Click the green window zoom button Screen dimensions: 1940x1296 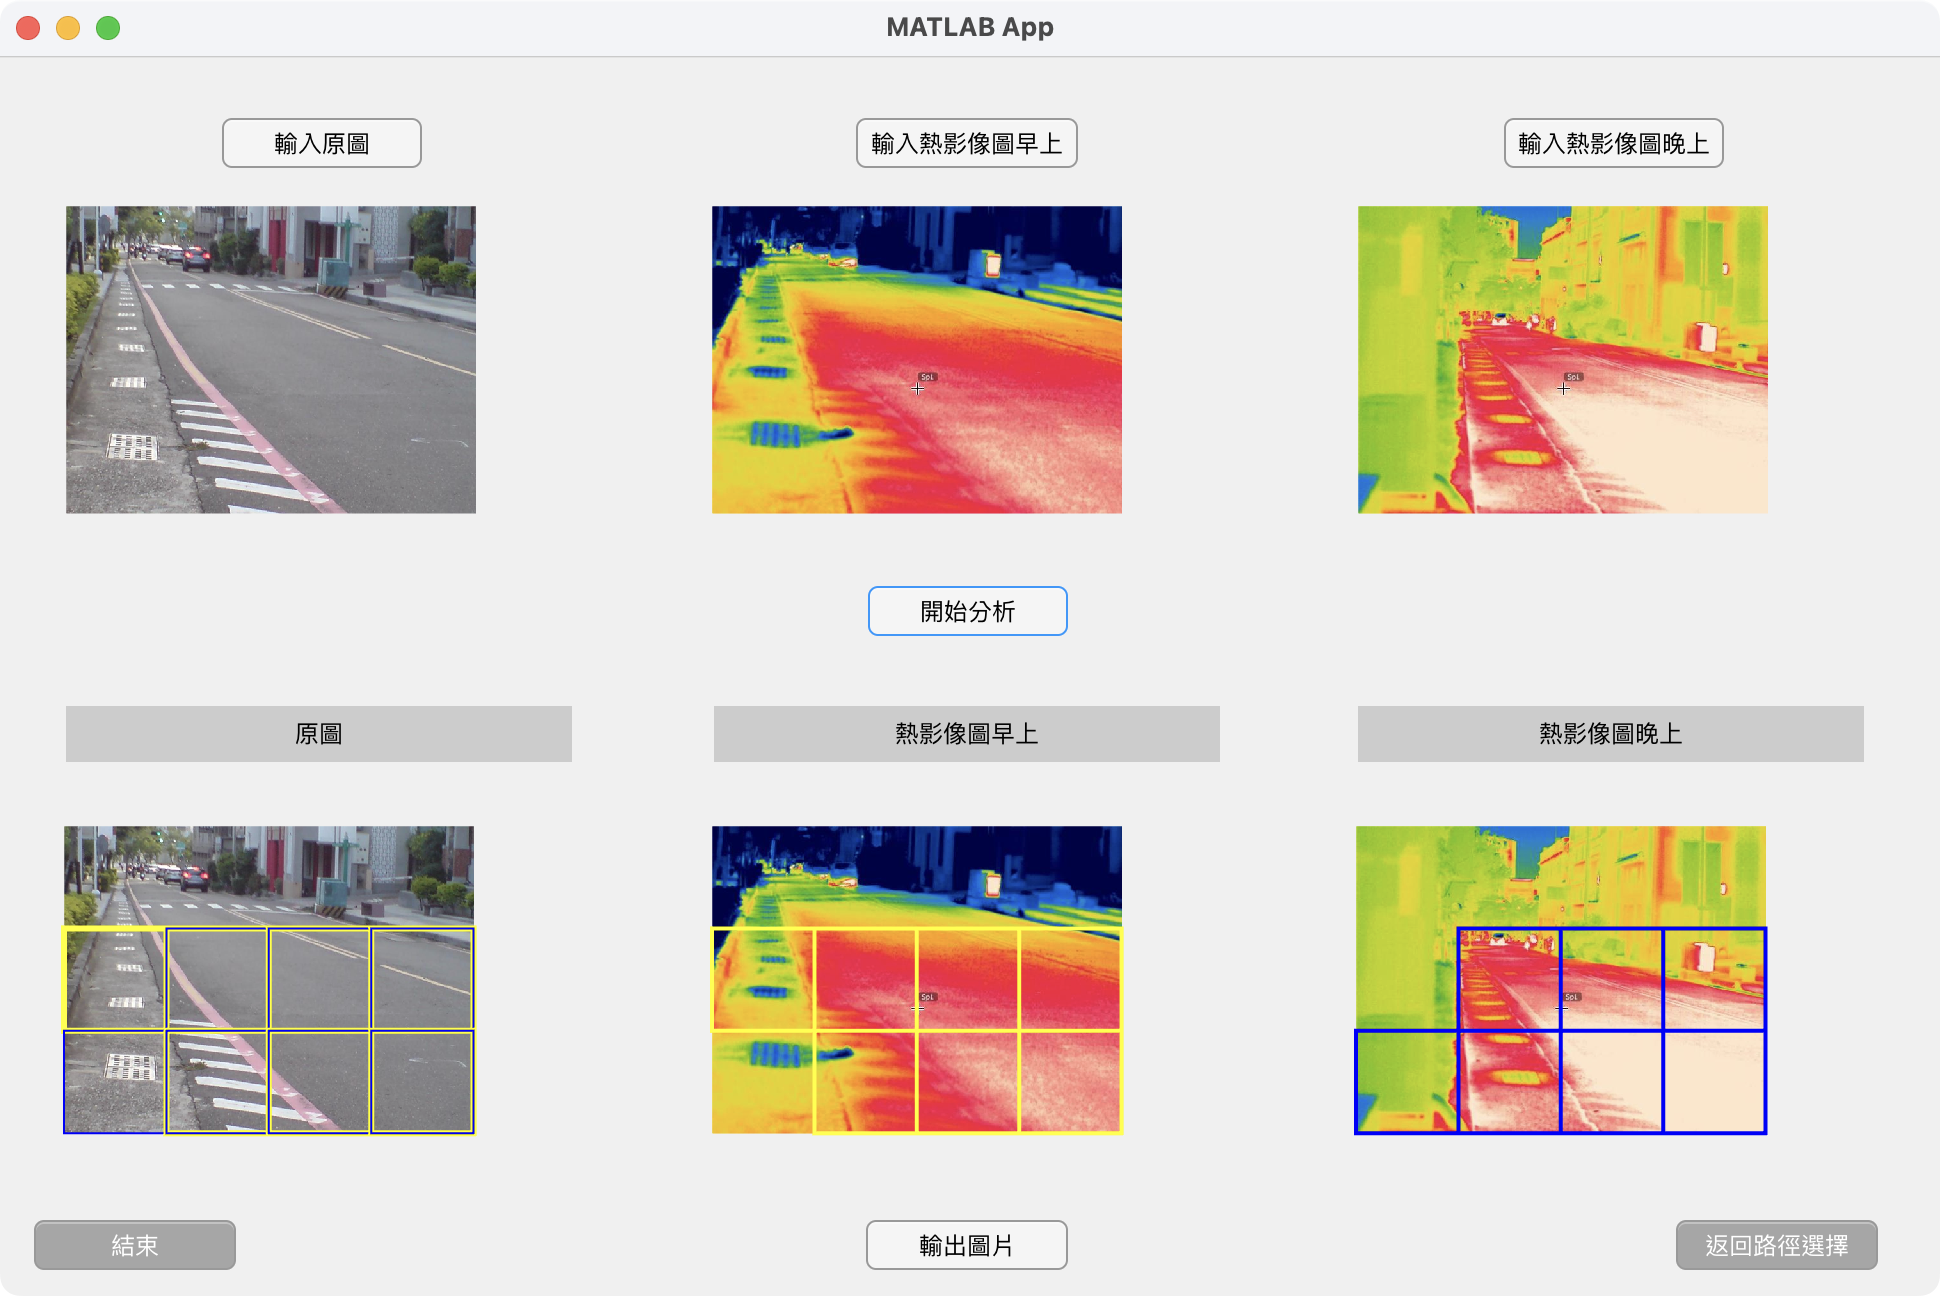108,28
